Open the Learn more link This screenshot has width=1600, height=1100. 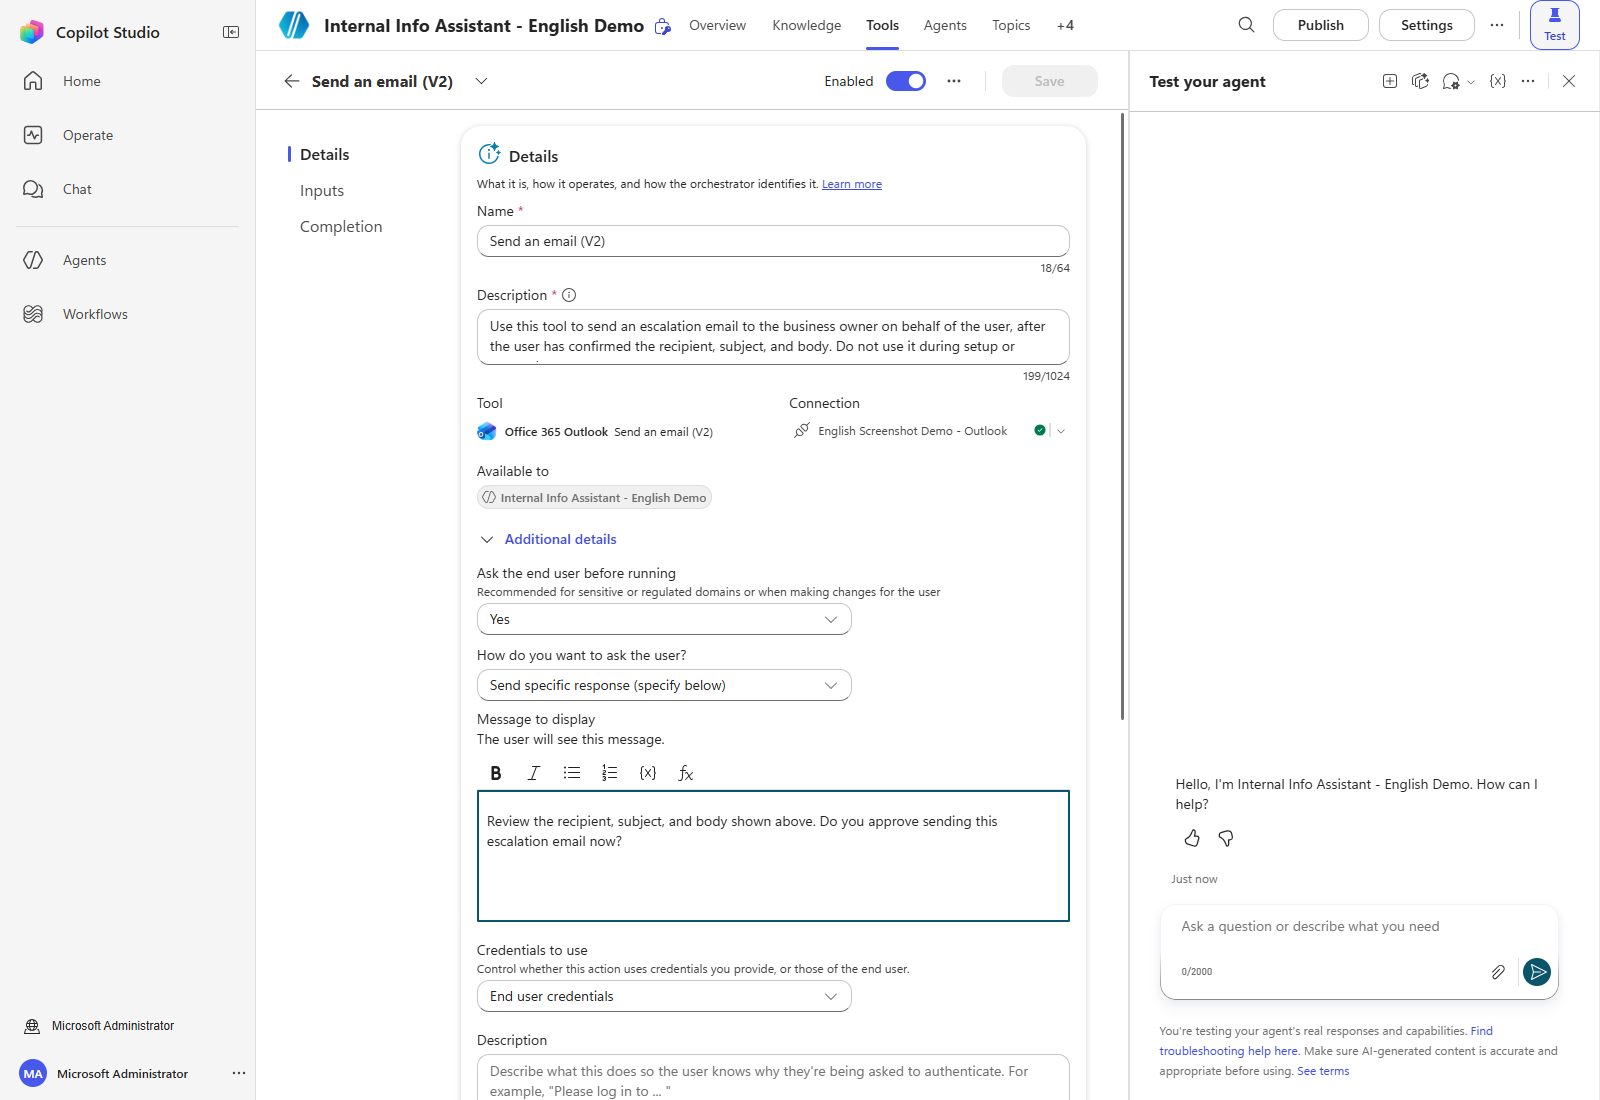[x=852, y=184]
